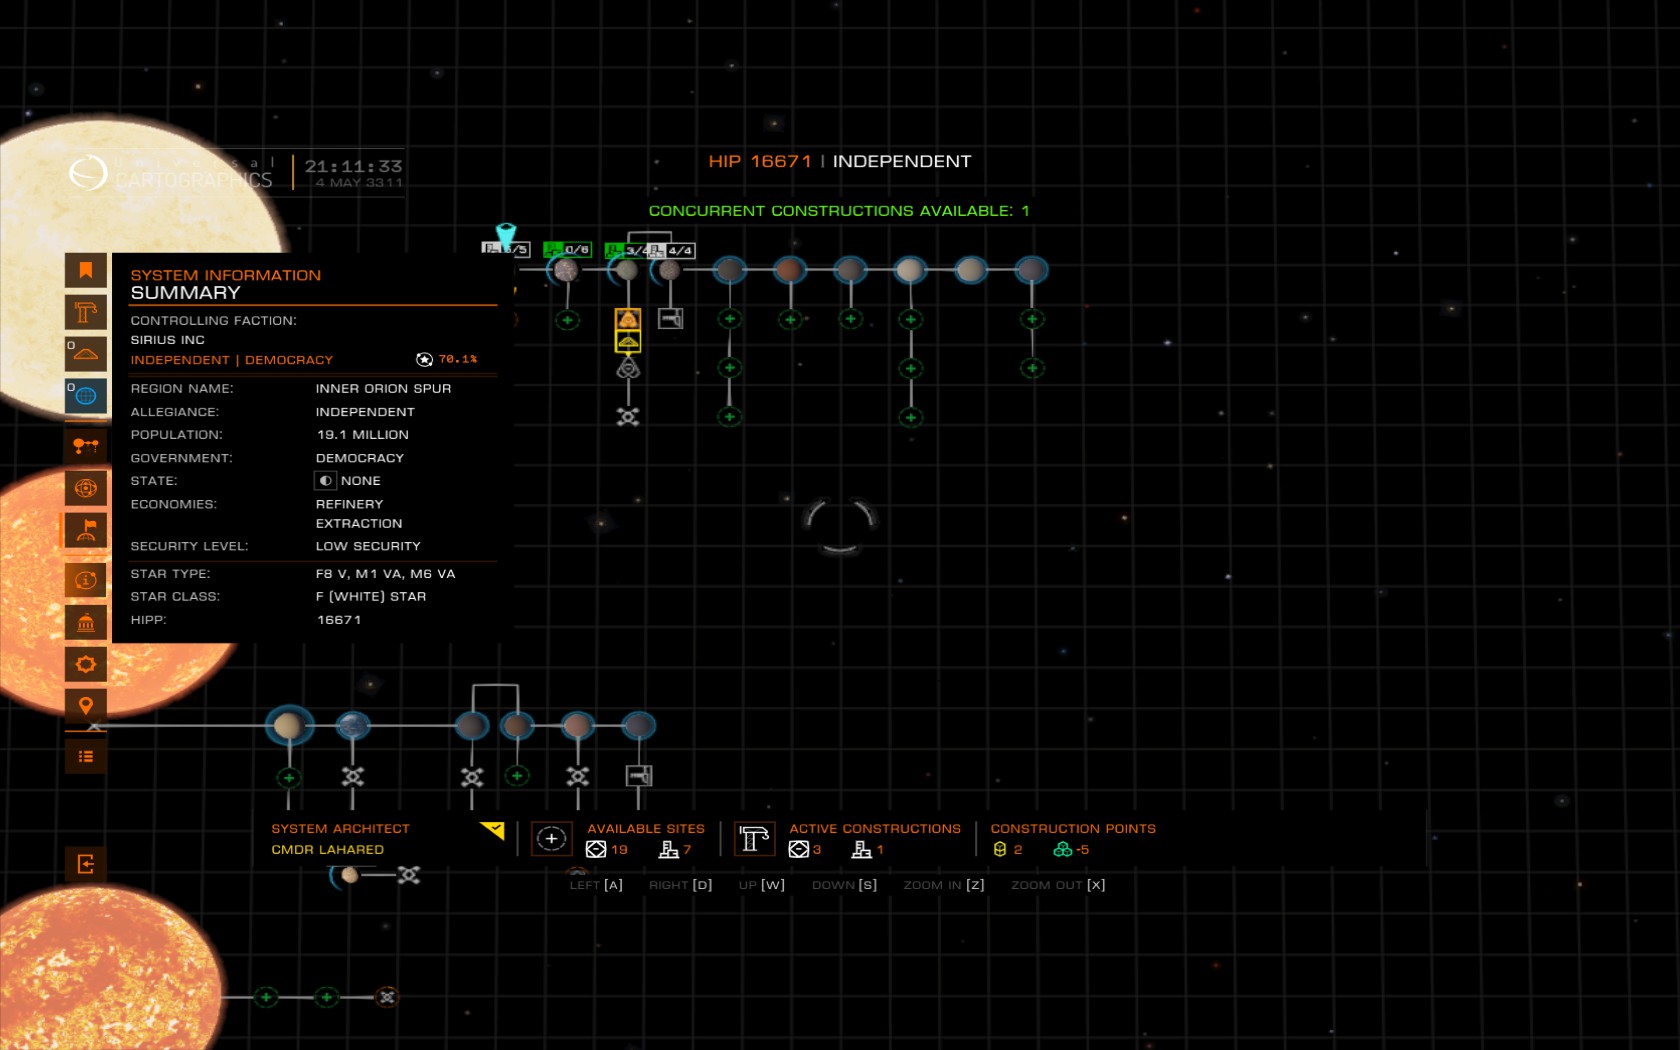Open the bookmarks icon in the sidebar

[x=86, y=270]
